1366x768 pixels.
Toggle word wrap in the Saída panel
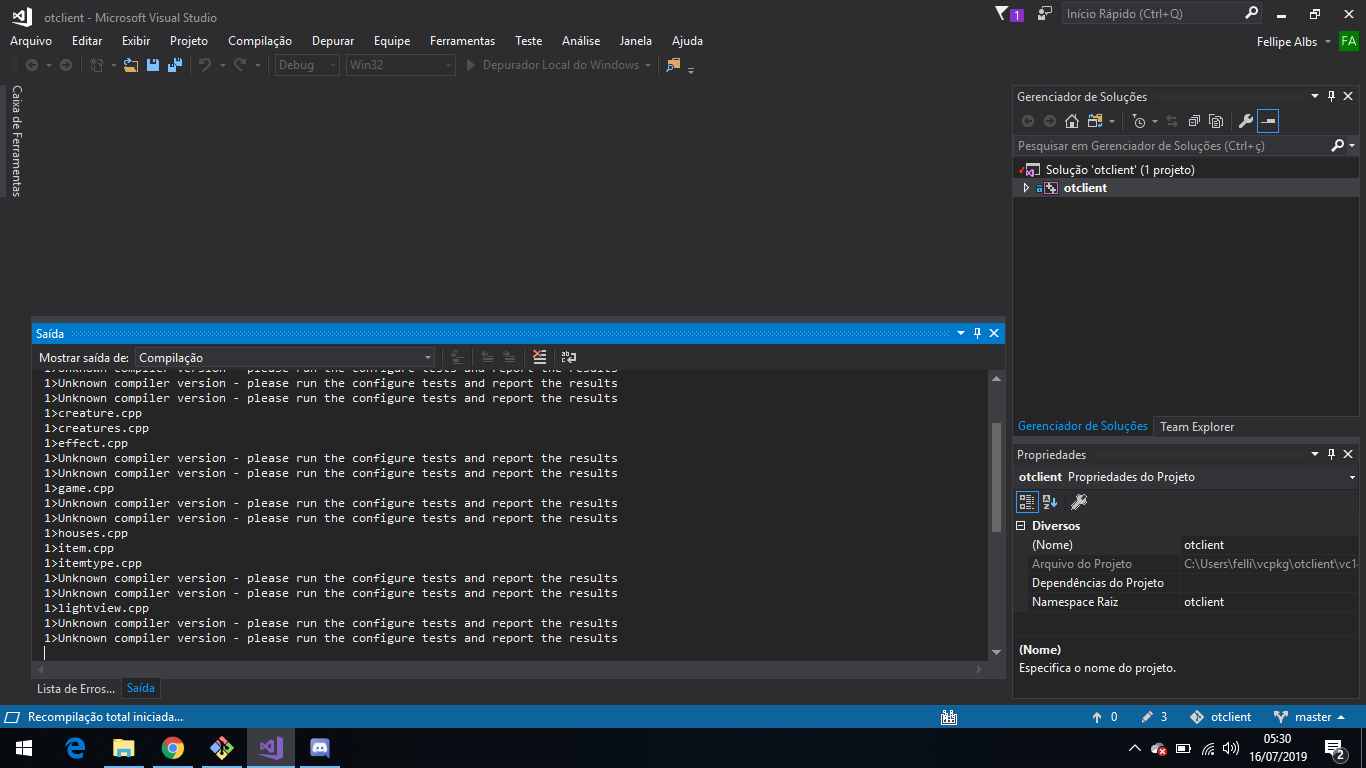(x=569, y=357)
